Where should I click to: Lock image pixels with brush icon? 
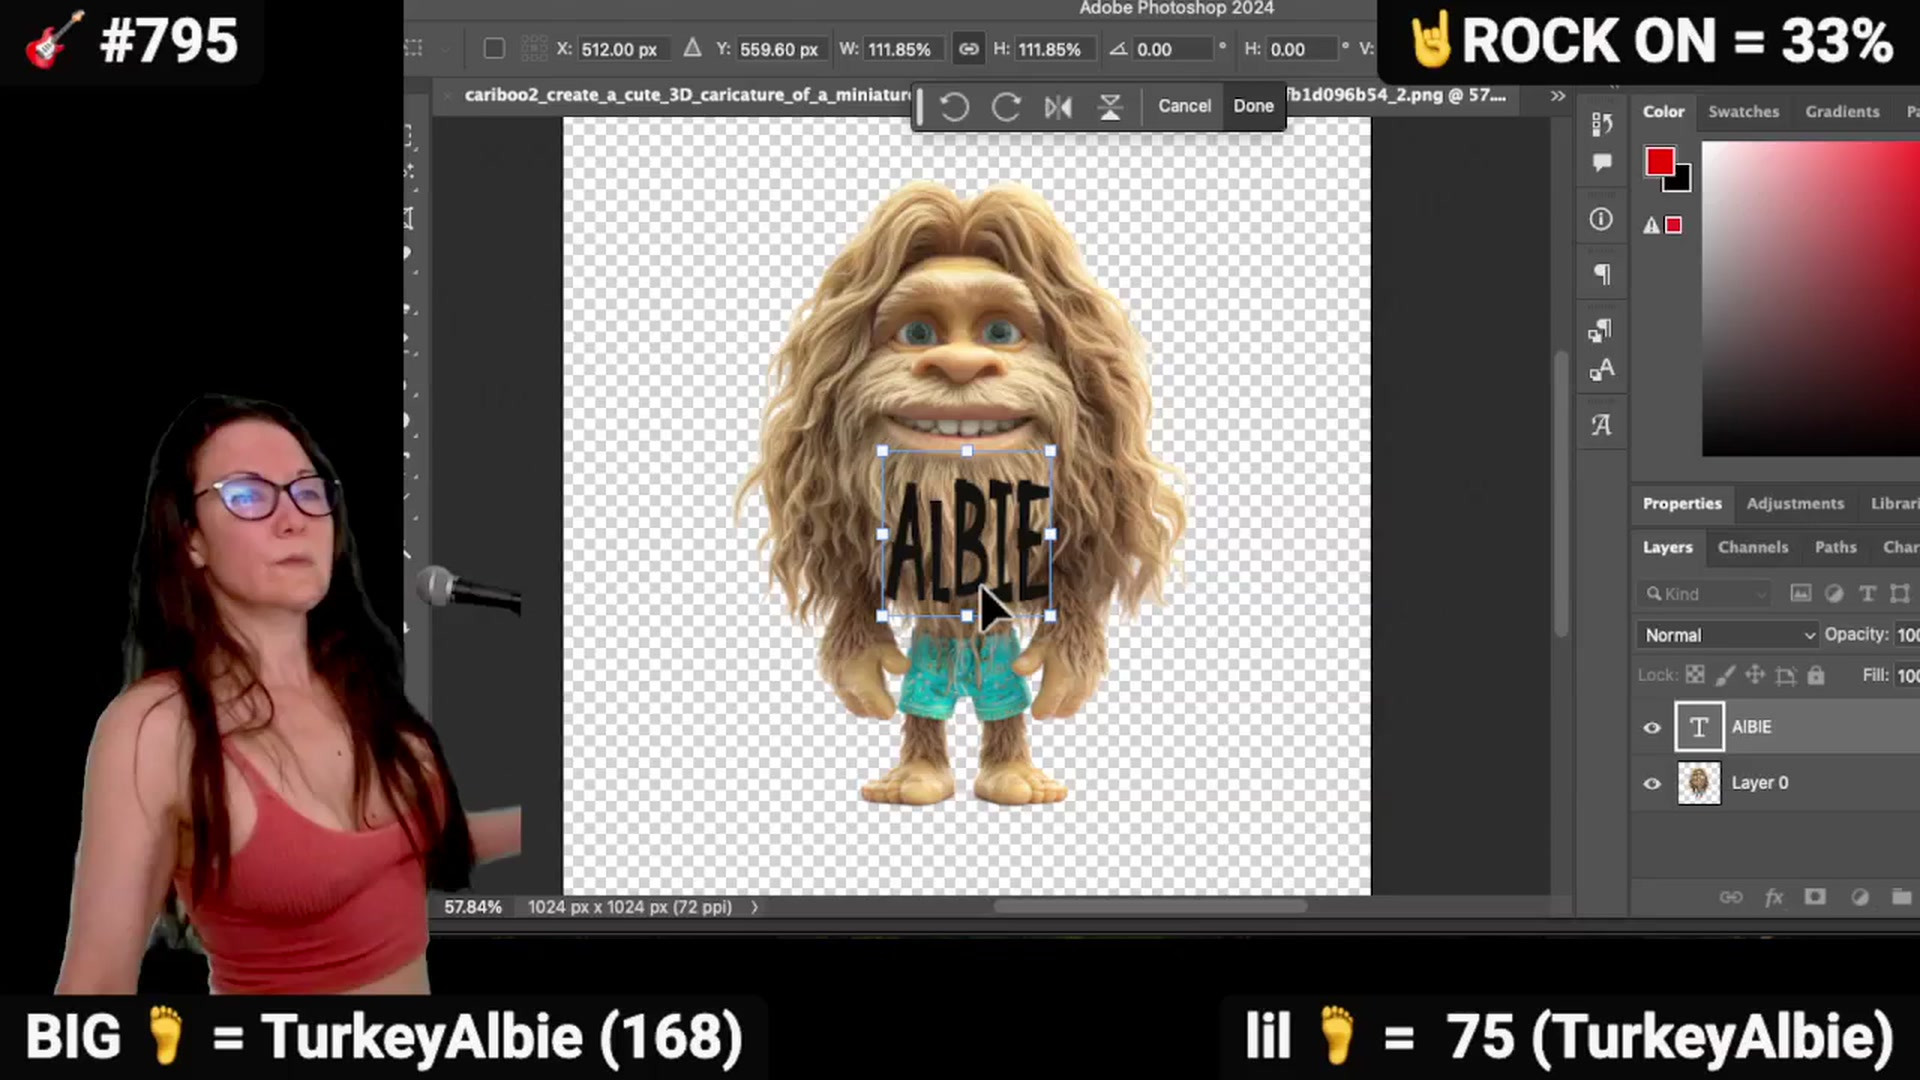click(1725, 675)
